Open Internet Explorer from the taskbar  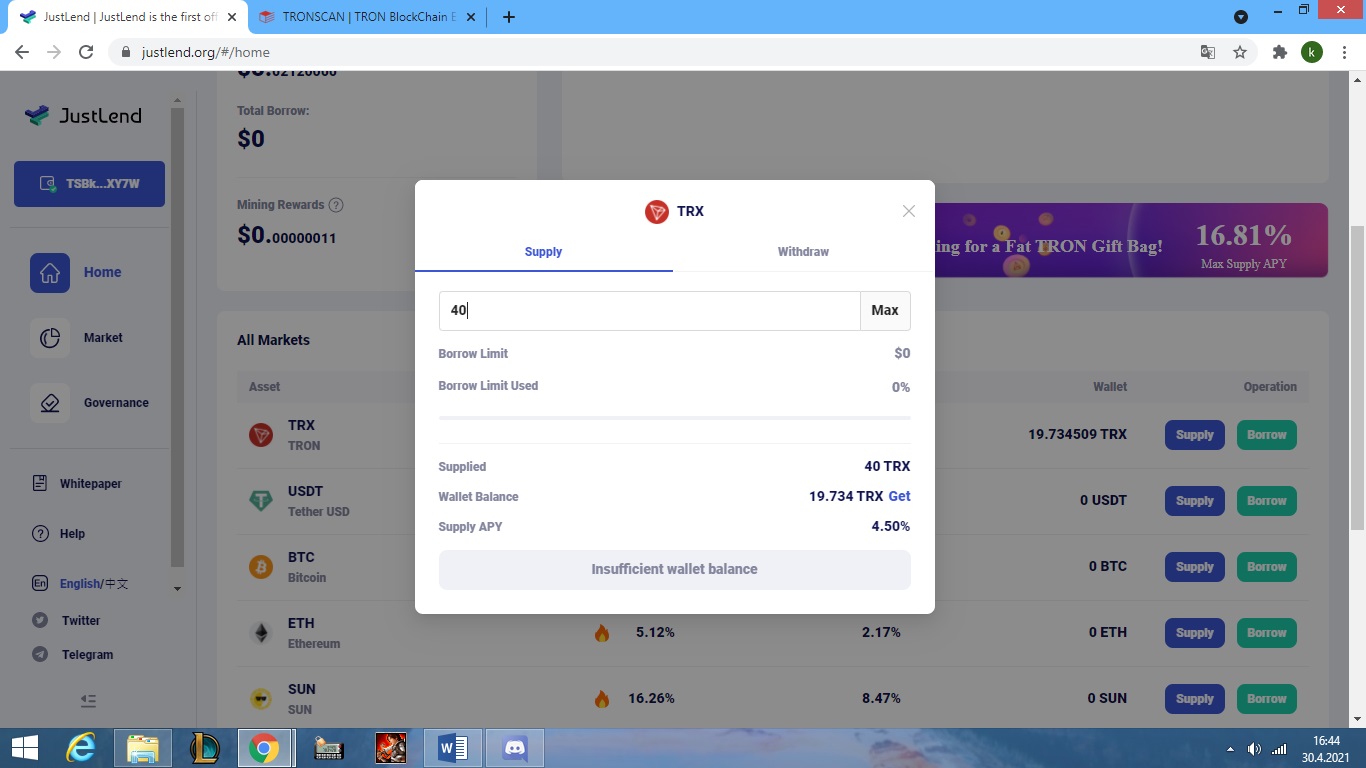[80, 748]
